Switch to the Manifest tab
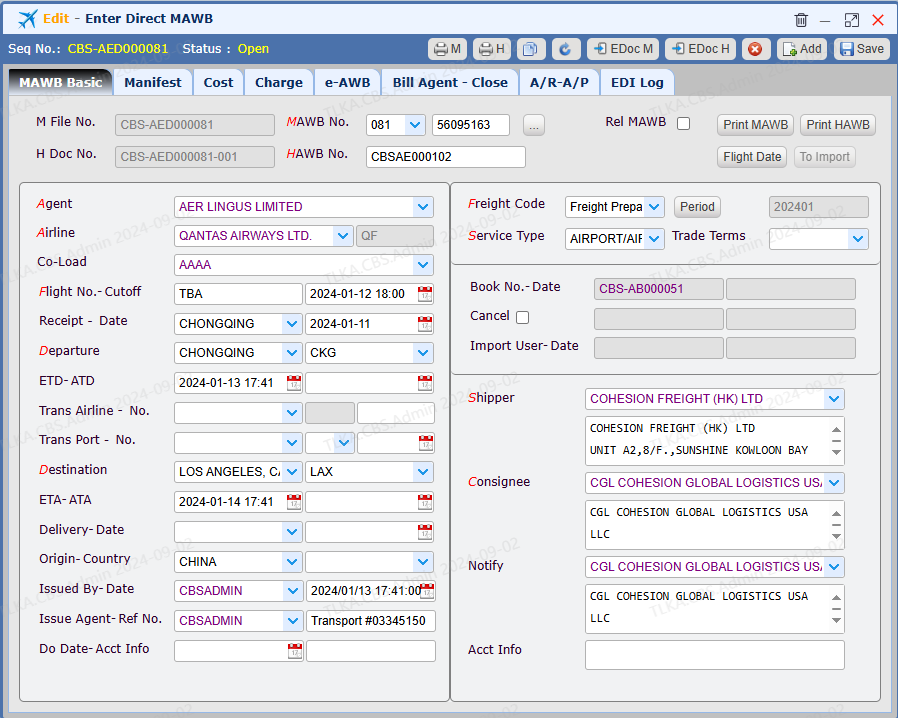 click(x=153, y=82)
